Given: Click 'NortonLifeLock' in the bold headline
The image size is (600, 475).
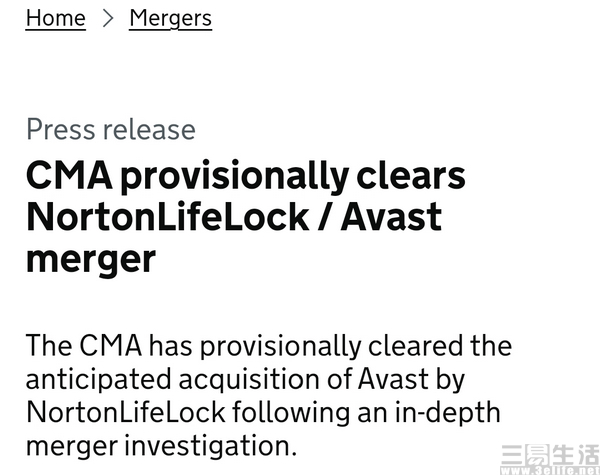Looking at the screenshot, I should pyautogui.click(x=168, y=217).
